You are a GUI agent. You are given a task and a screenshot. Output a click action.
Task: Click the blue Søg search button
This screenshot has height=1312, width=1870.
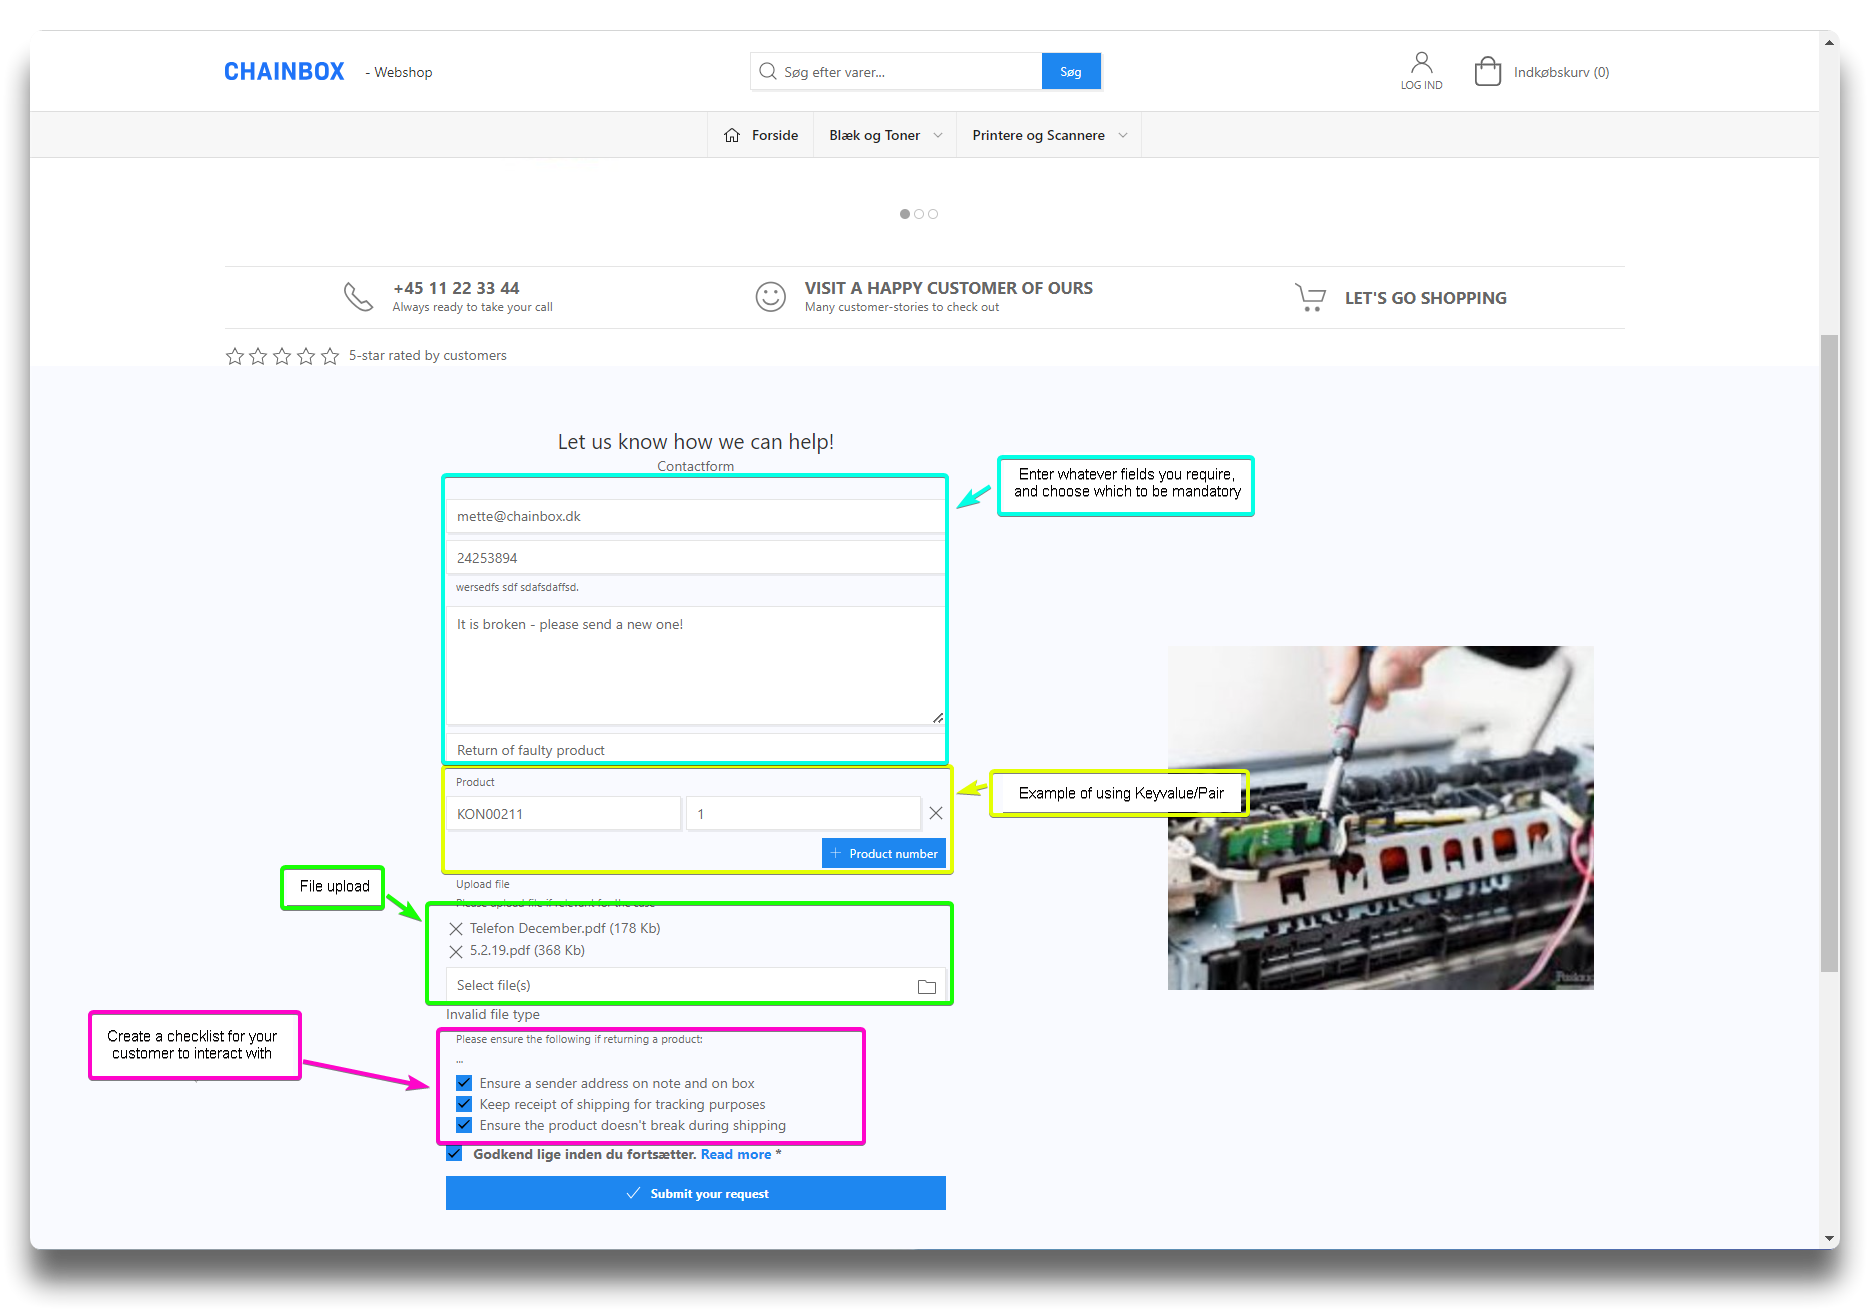[x=1071, y=72]
